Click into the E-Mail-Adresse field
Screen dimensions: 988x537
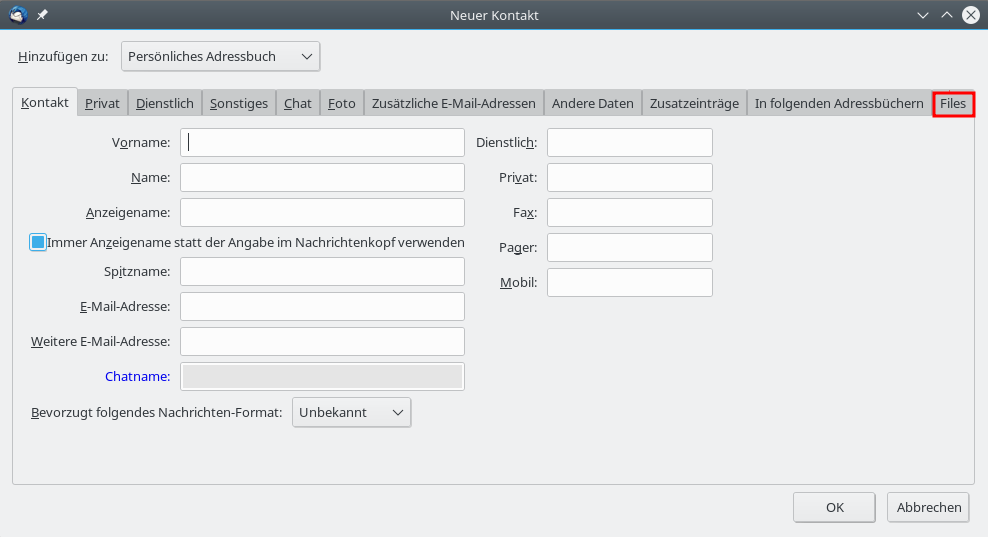(x=322, y=306)
